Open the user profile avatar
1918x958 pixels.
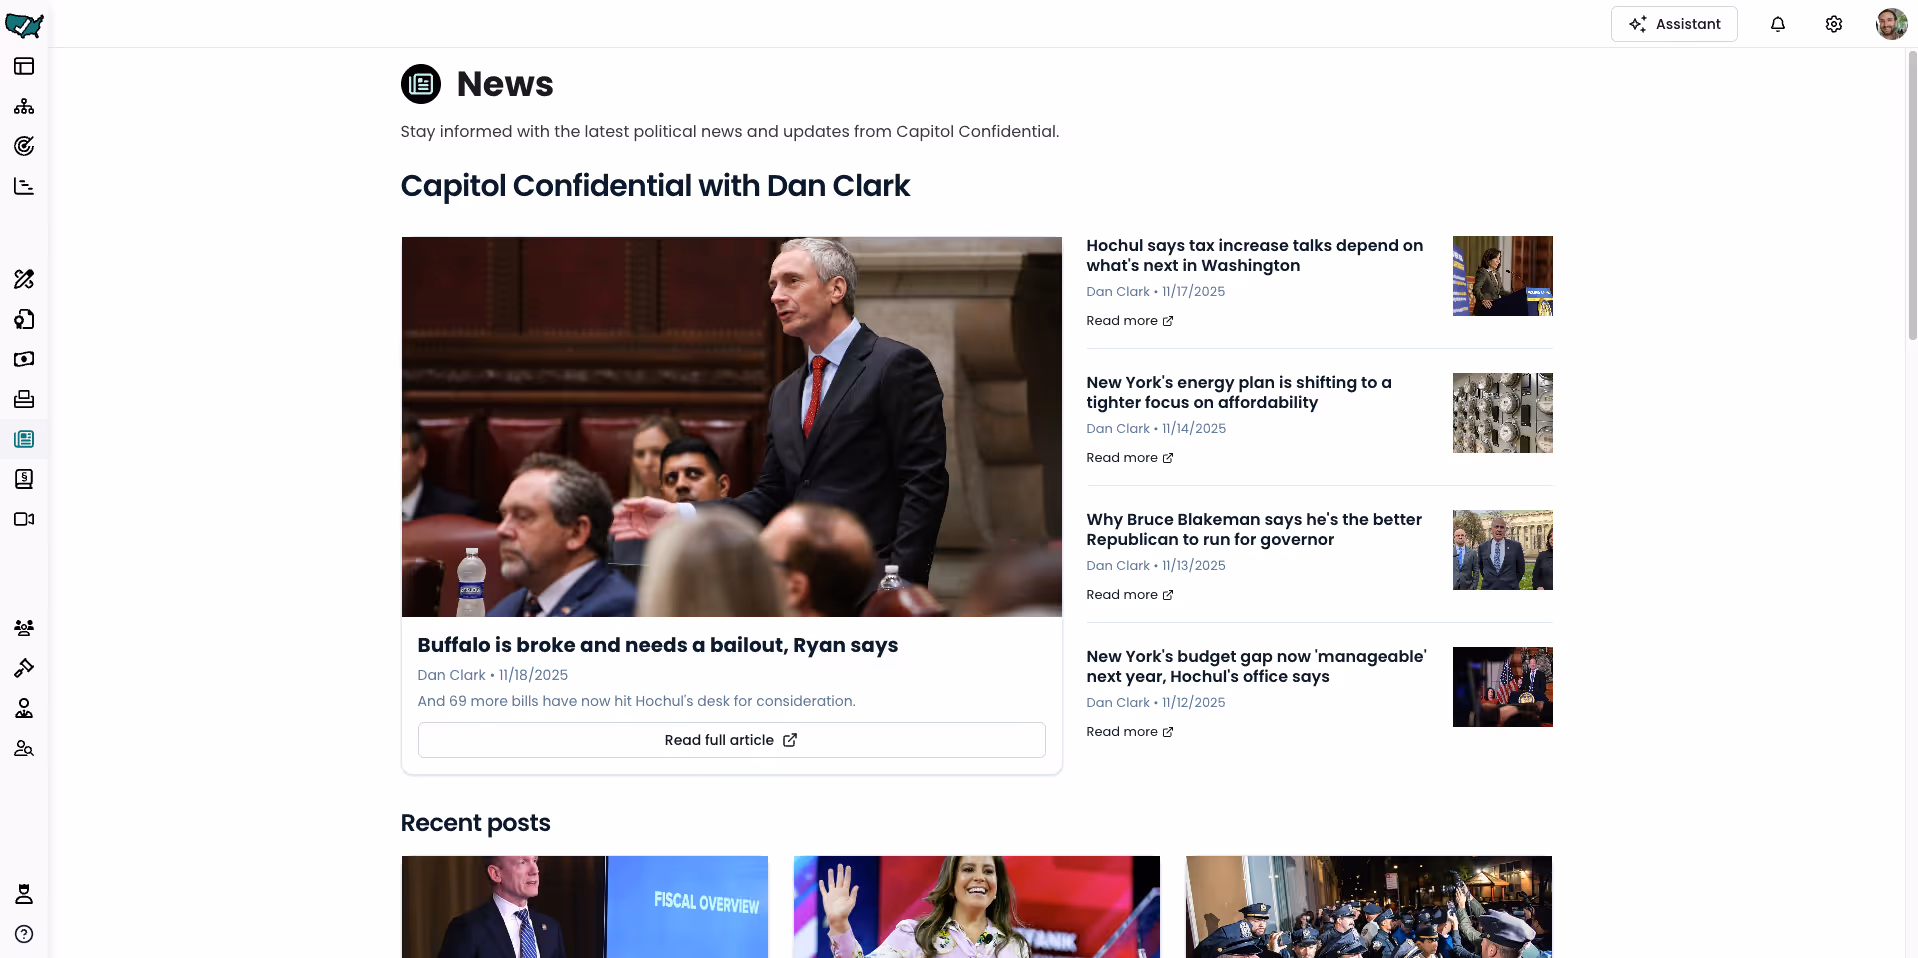1891,24
